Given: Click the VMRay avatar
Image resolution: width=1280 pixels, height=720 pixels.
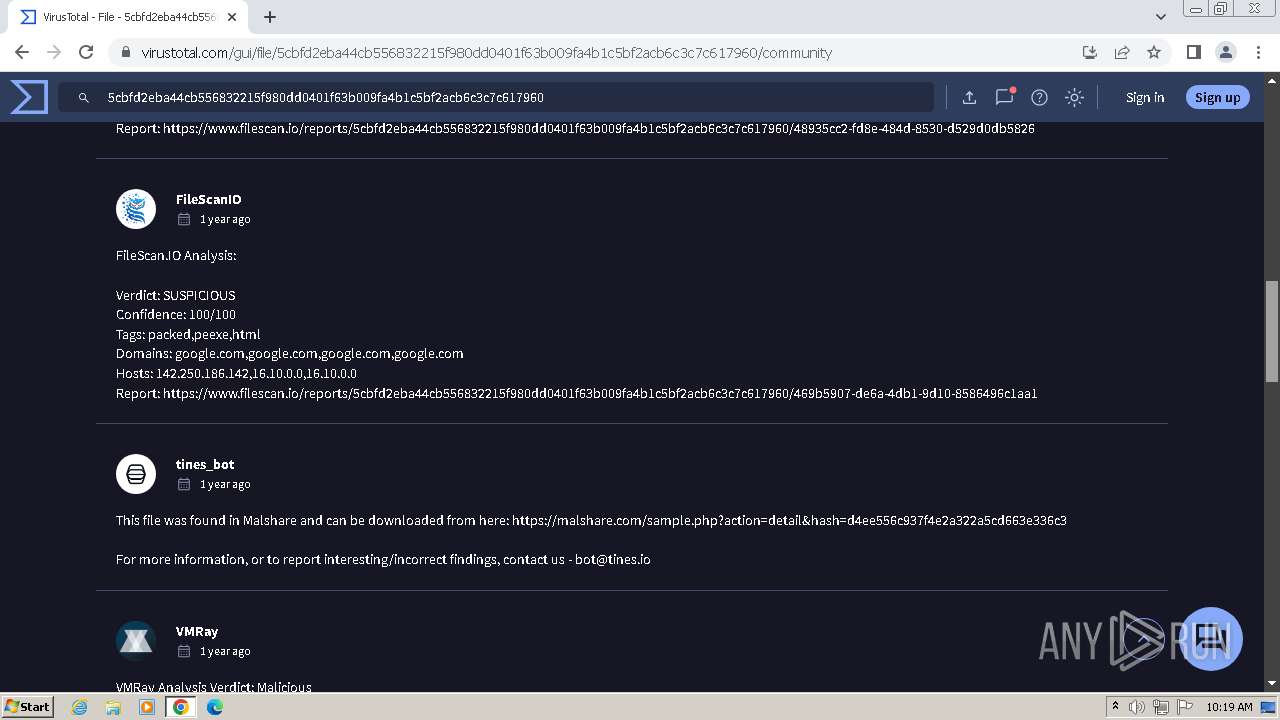Looking at the screenshot, I should point(136,641).
